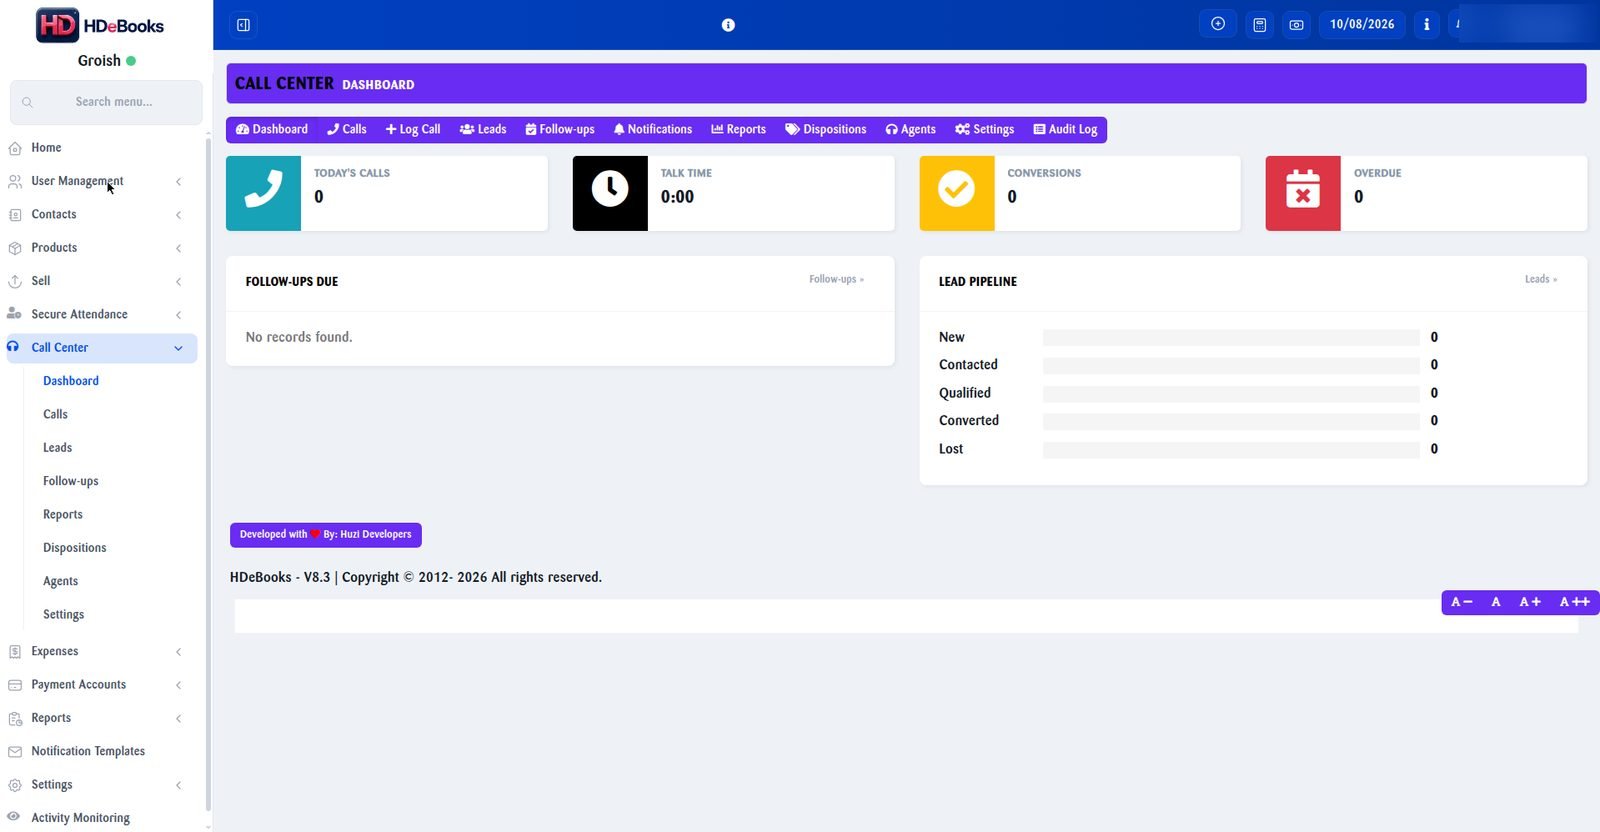This screenshot has width=1600, height=832.
Task: Expand the User Management menu chevron
Action: click(179, 182)
